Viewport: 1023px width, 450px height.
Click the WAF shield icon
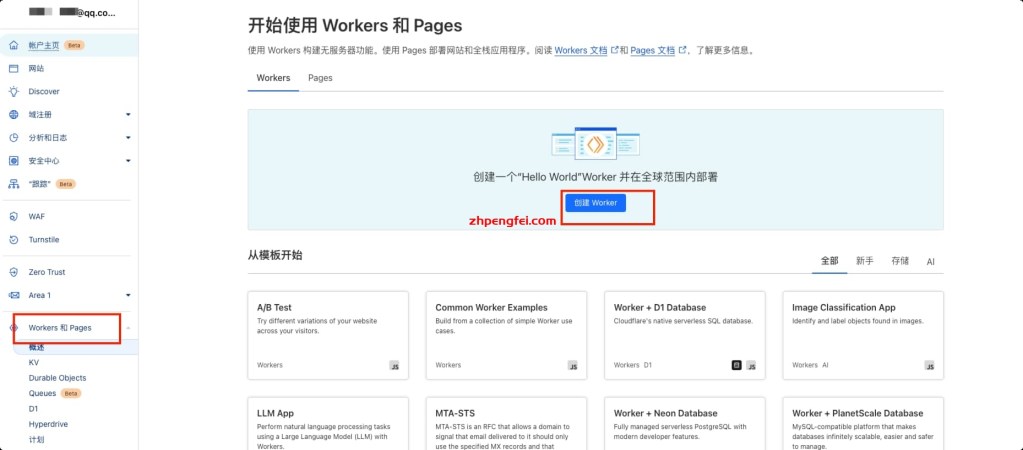point(14,216)
